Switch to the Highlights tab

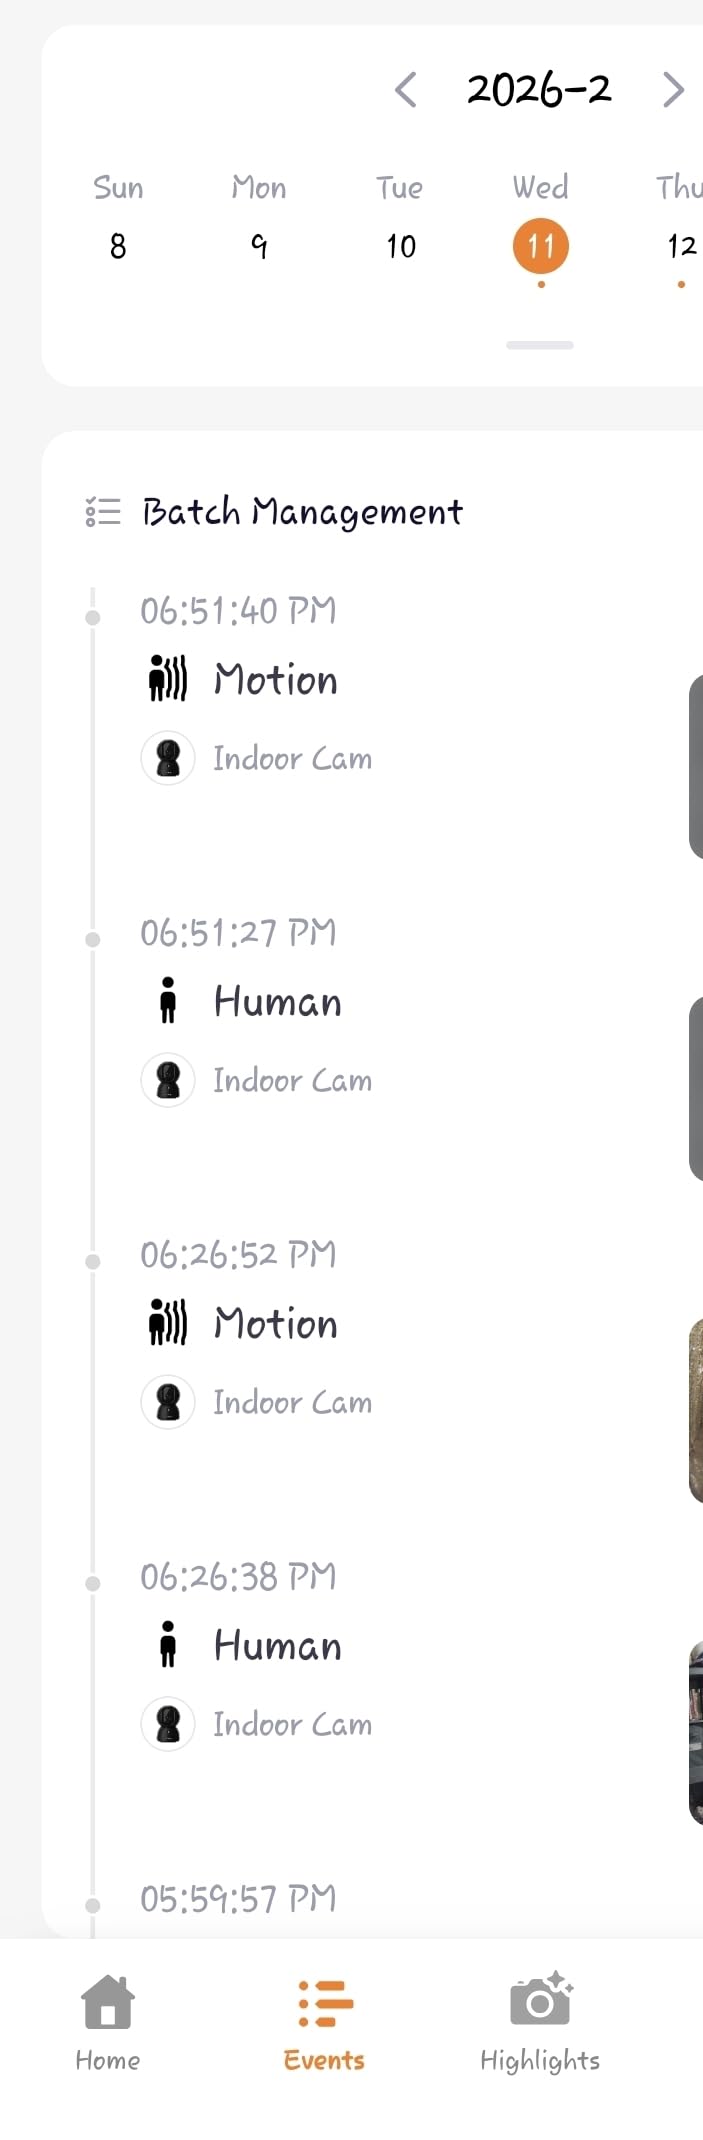(540, 2021)
